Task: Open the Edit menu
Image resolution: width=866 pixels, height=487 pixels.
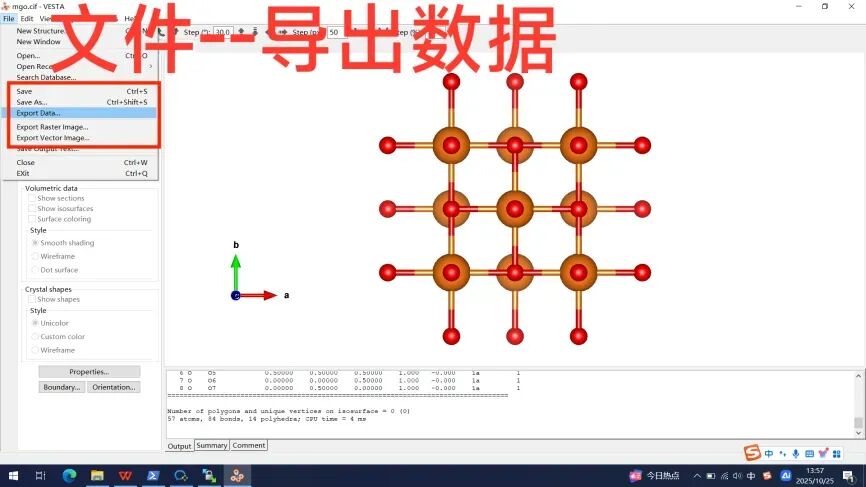Action: tap(27, 18)
